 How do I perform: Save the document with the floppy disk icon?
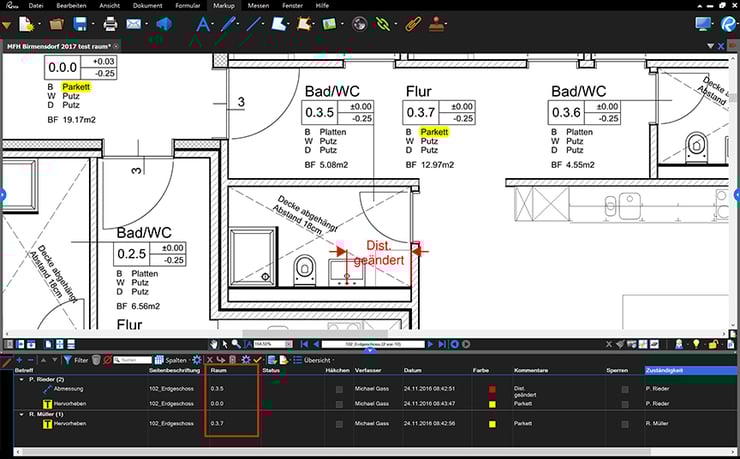81,24
